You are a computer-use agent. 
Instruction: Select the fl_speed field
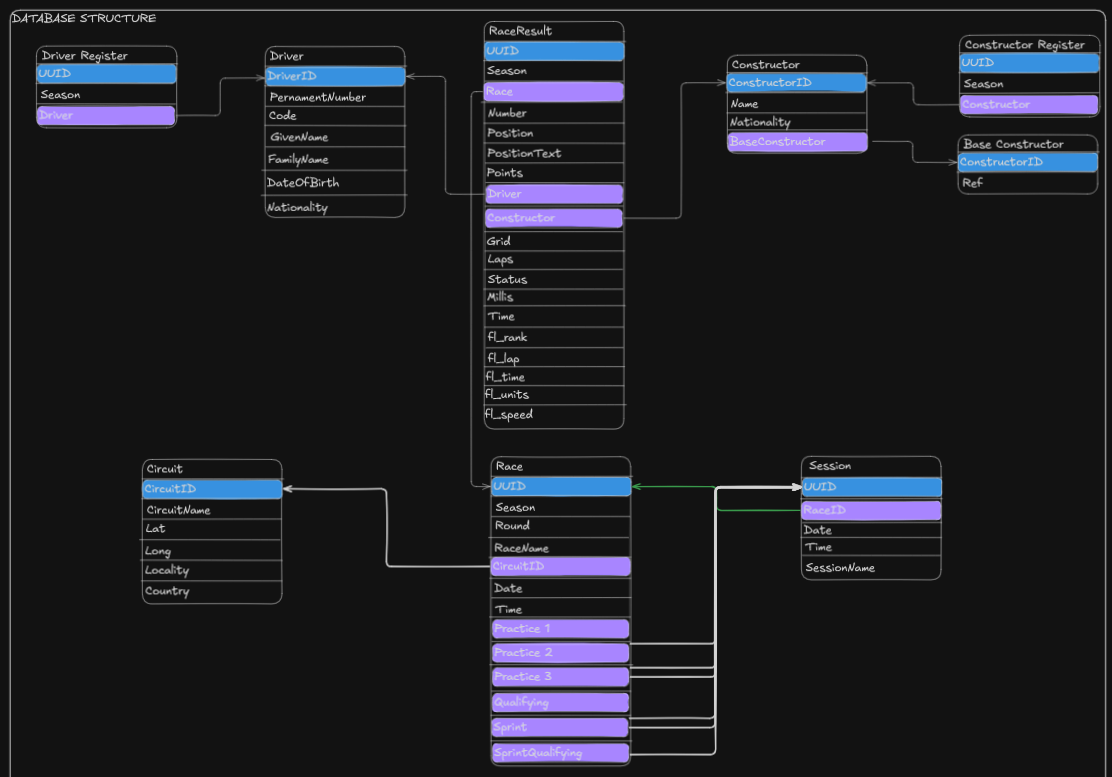554,415
